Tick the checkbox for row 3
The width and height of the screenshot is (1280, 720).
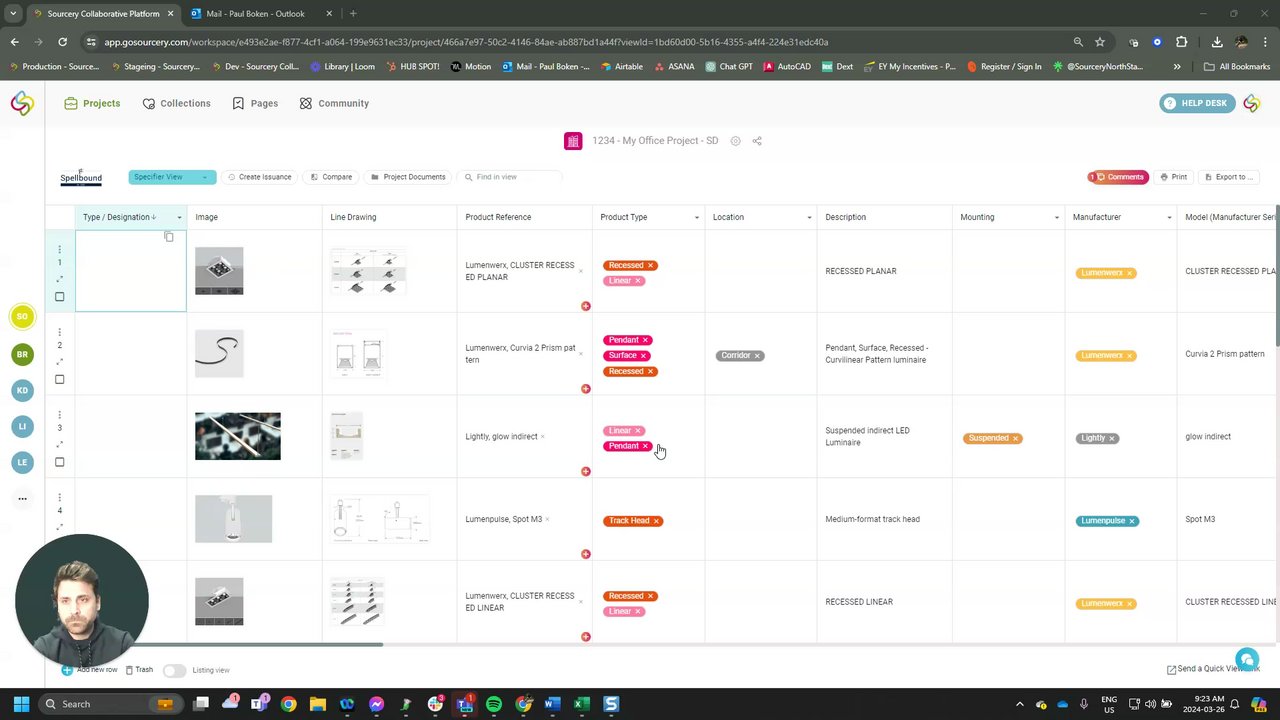point(59,462)
